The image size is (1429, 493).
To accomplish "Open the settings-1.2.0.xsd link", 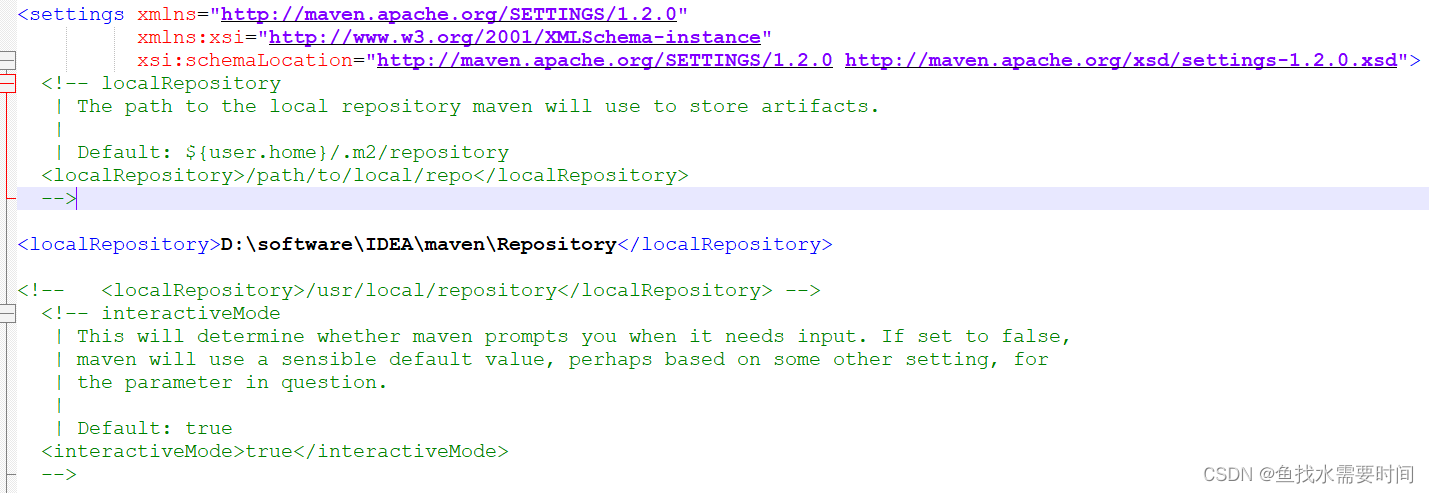I will pyautogui.click(x=1121, y=60).
